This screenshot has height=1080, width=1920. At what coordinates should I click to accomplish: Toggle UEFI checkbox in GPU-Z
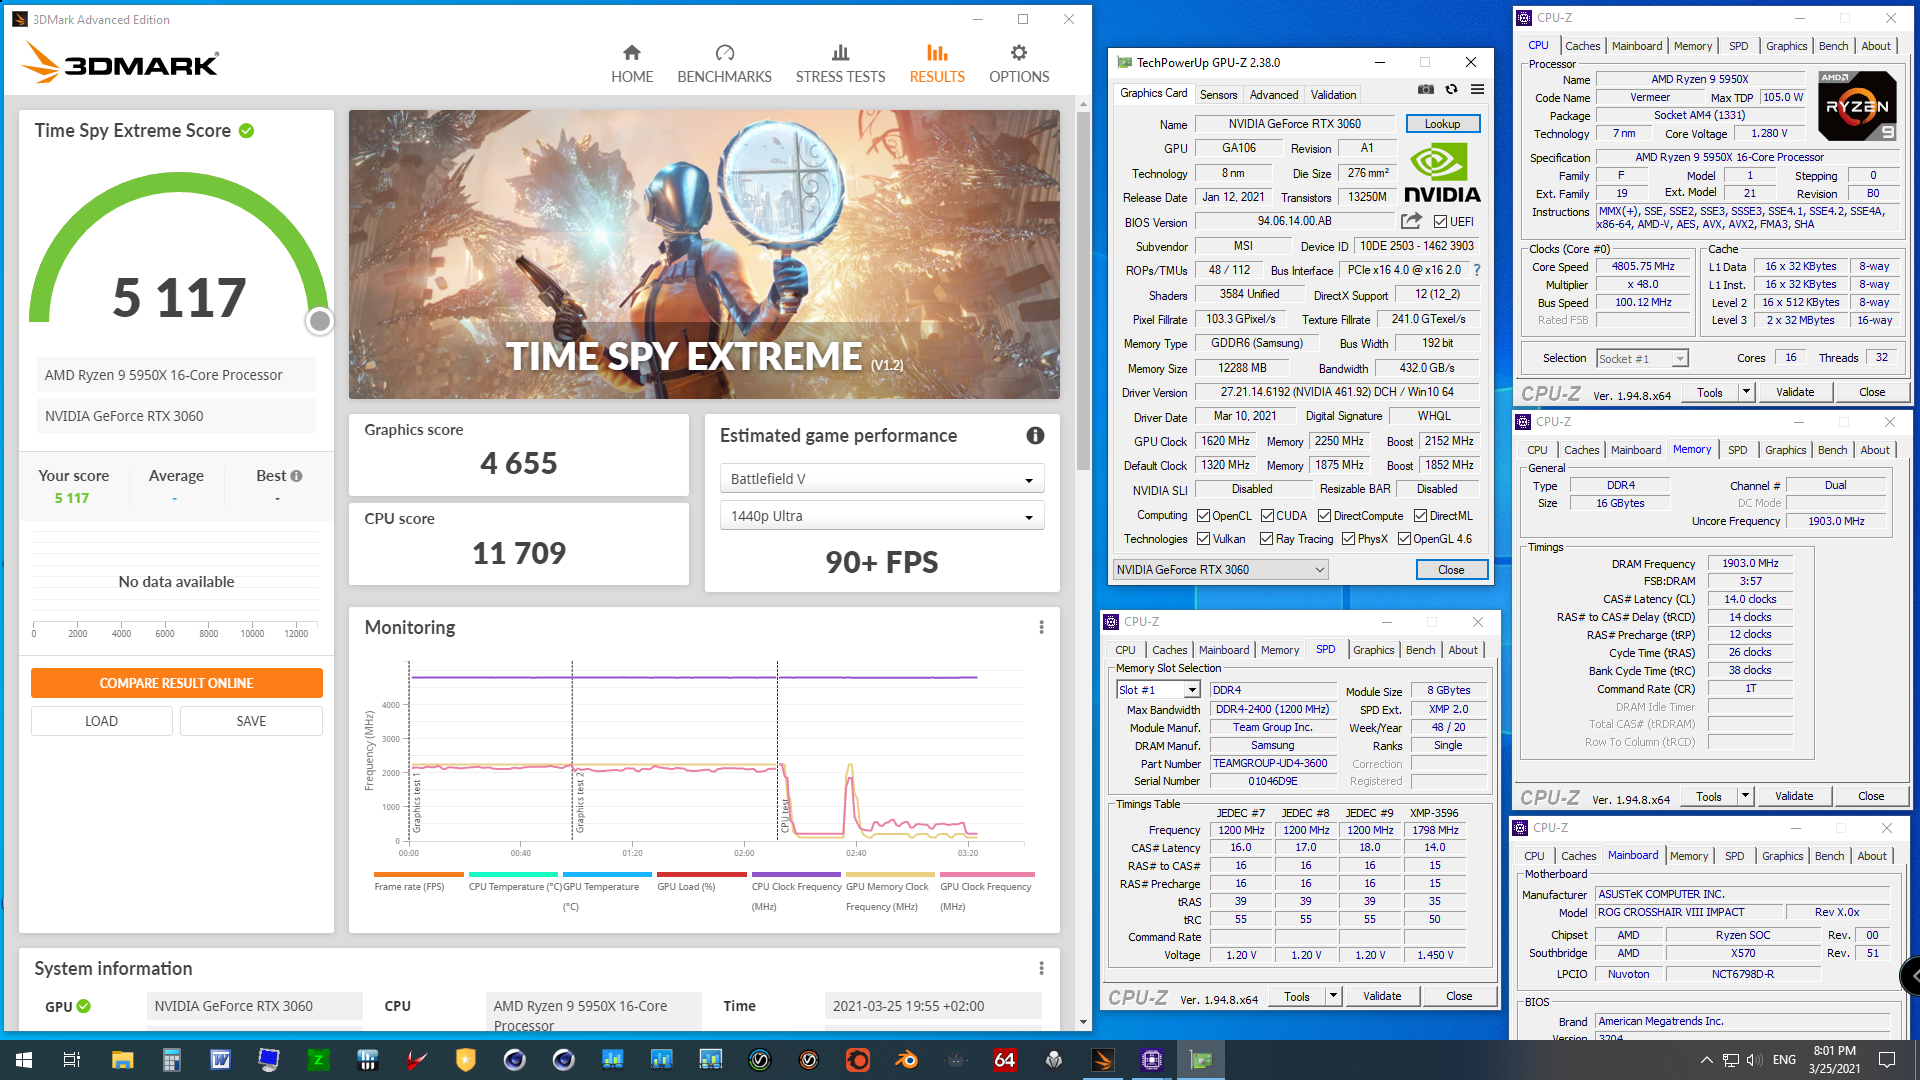click(x=1440, y=222)
